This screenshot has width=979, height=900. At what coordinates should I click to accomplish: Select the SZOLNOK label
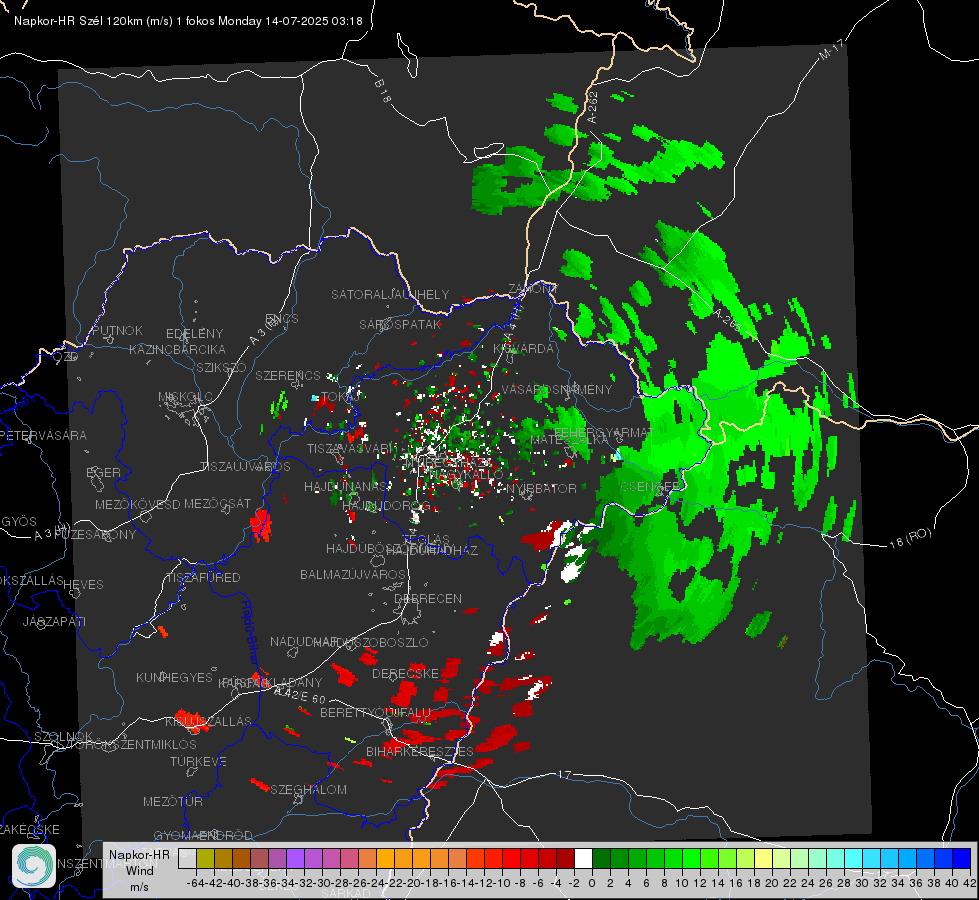click(x=63, y=736)
